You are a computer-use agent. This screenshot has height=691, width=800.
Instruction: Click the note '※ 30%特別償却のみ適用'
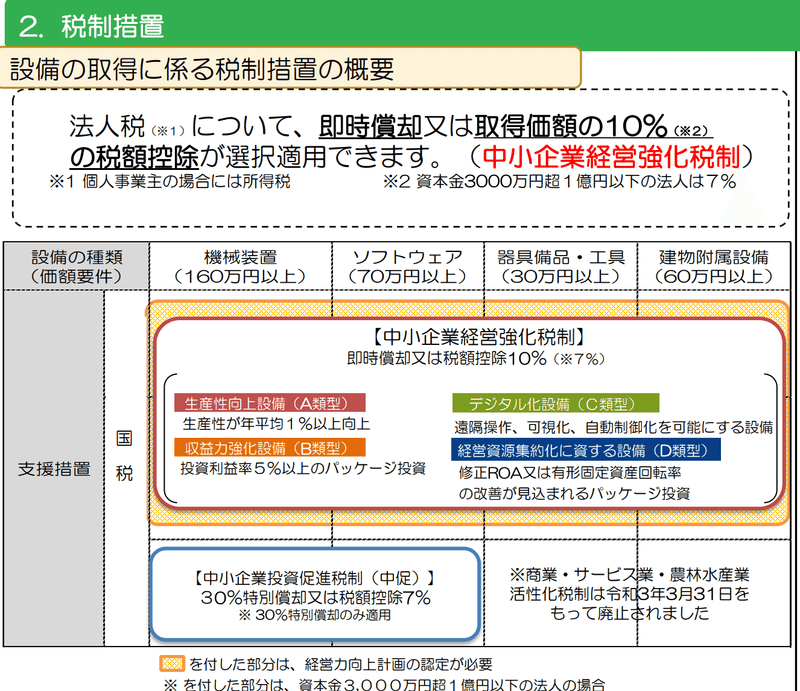coord(315,615)
